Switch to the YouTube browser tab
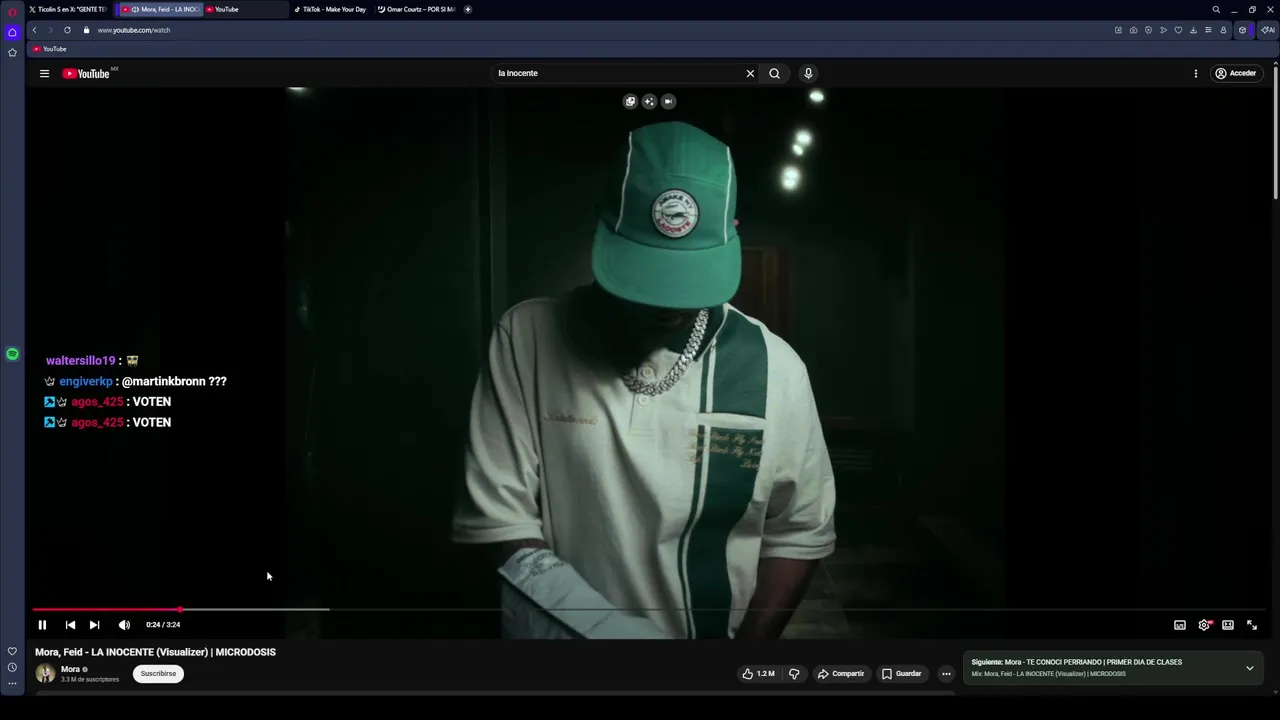1280x720 pixels. tap(245, 9)
